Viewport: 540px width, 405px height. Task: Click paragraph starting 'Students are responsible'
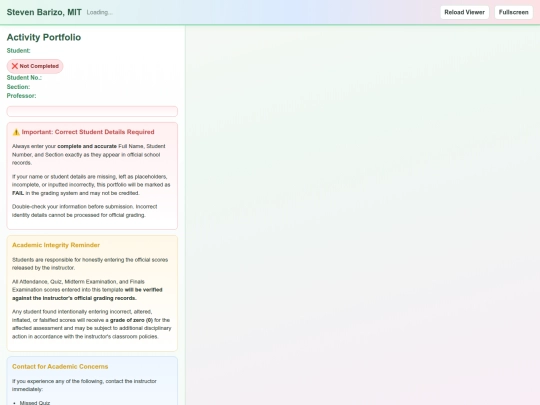[90, 264]
